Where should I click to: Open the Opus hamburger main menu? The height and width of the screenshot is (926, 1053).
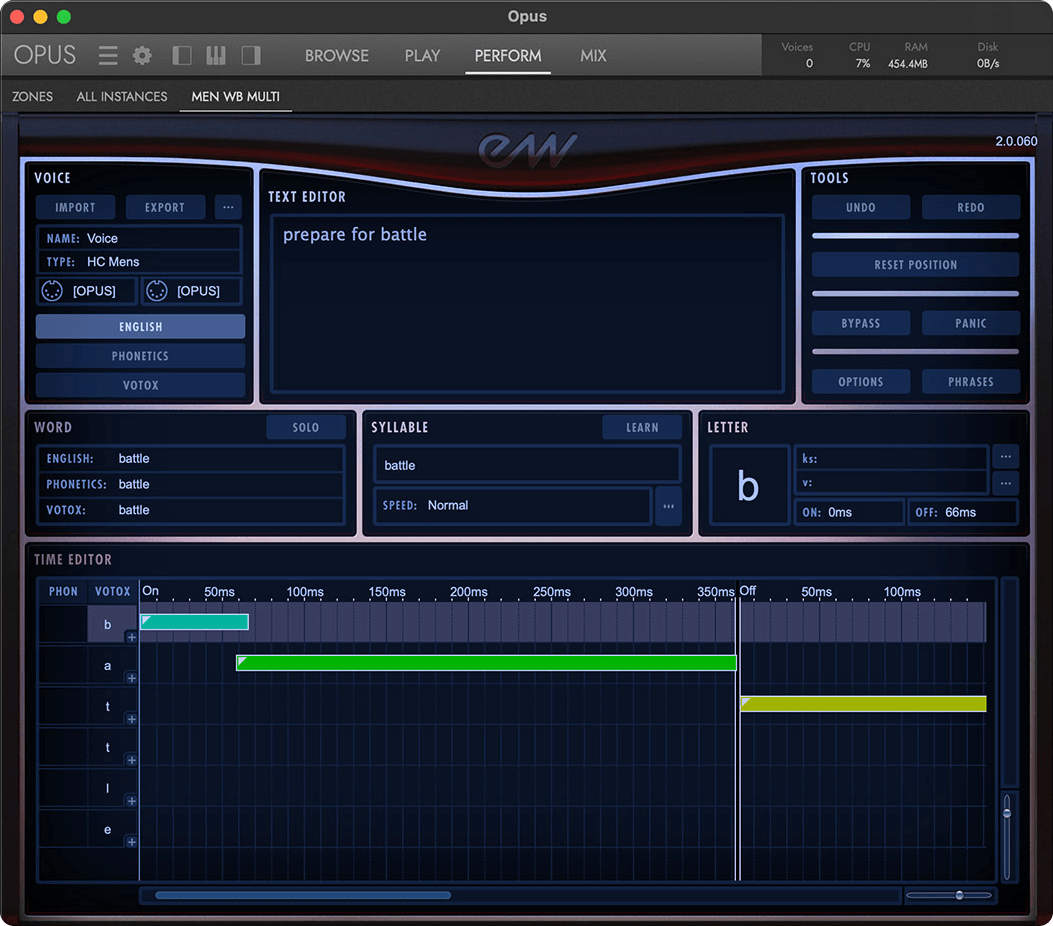[x=107, y=55]
